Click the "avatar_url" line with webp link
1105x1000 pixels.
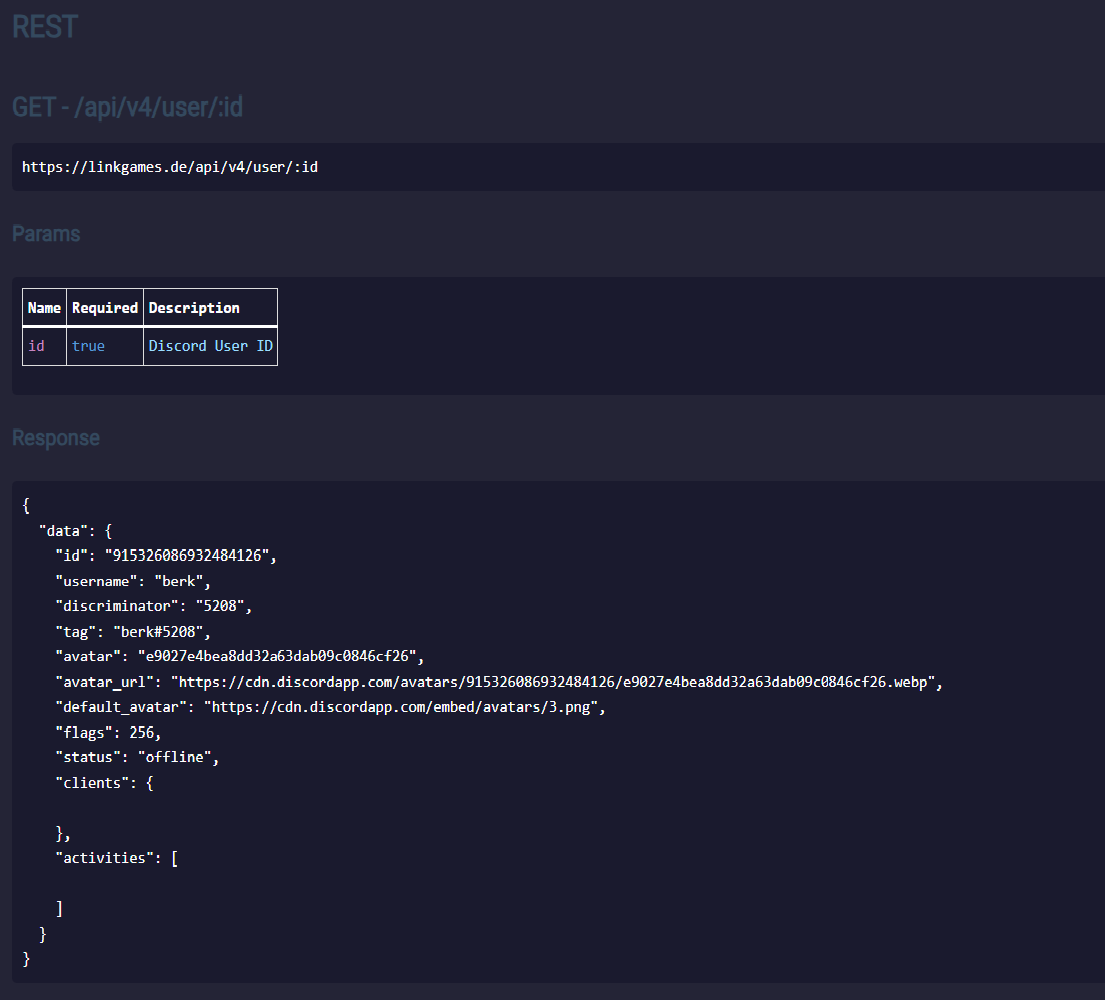499,682
